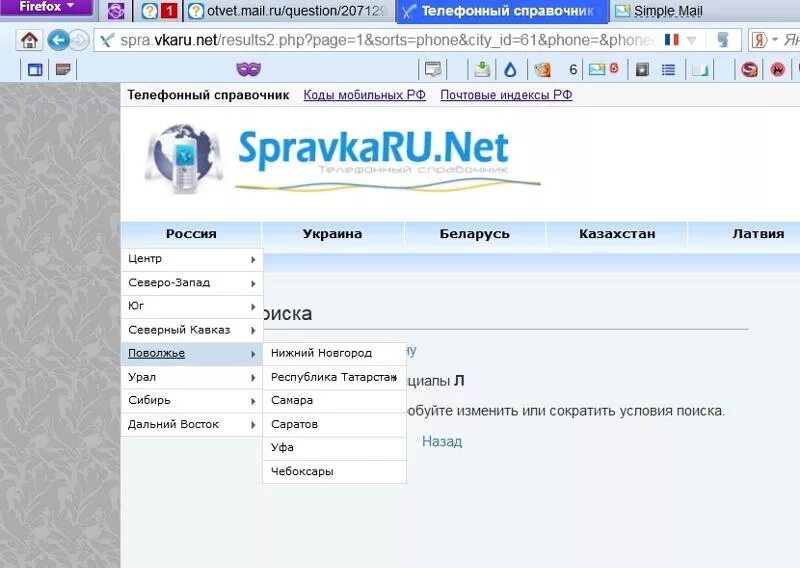Click the French flag icon in the address bar
Screen dimensions: 800x568
click(x=671, y=40)
